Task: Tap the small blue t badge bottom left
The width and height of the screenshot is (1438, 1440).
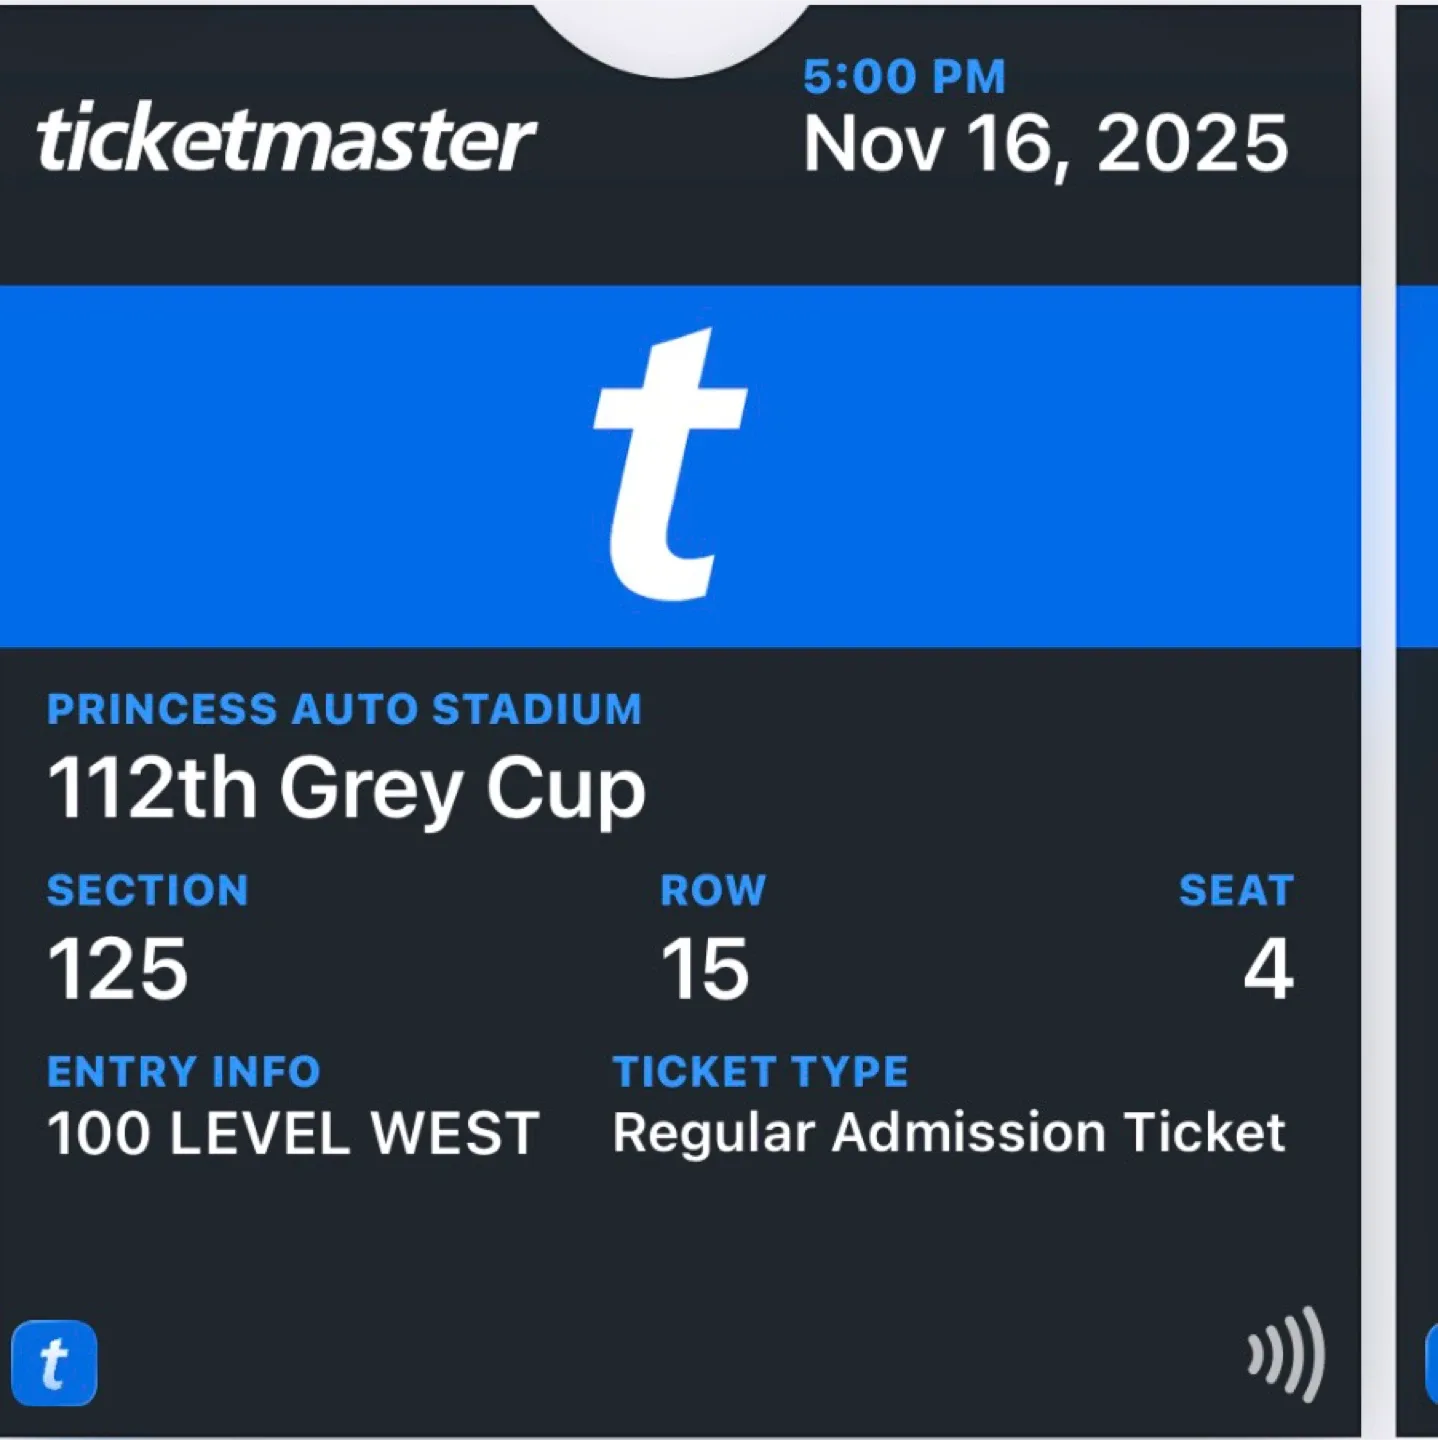Action: pyautogui.click(x=55, y=1361)
